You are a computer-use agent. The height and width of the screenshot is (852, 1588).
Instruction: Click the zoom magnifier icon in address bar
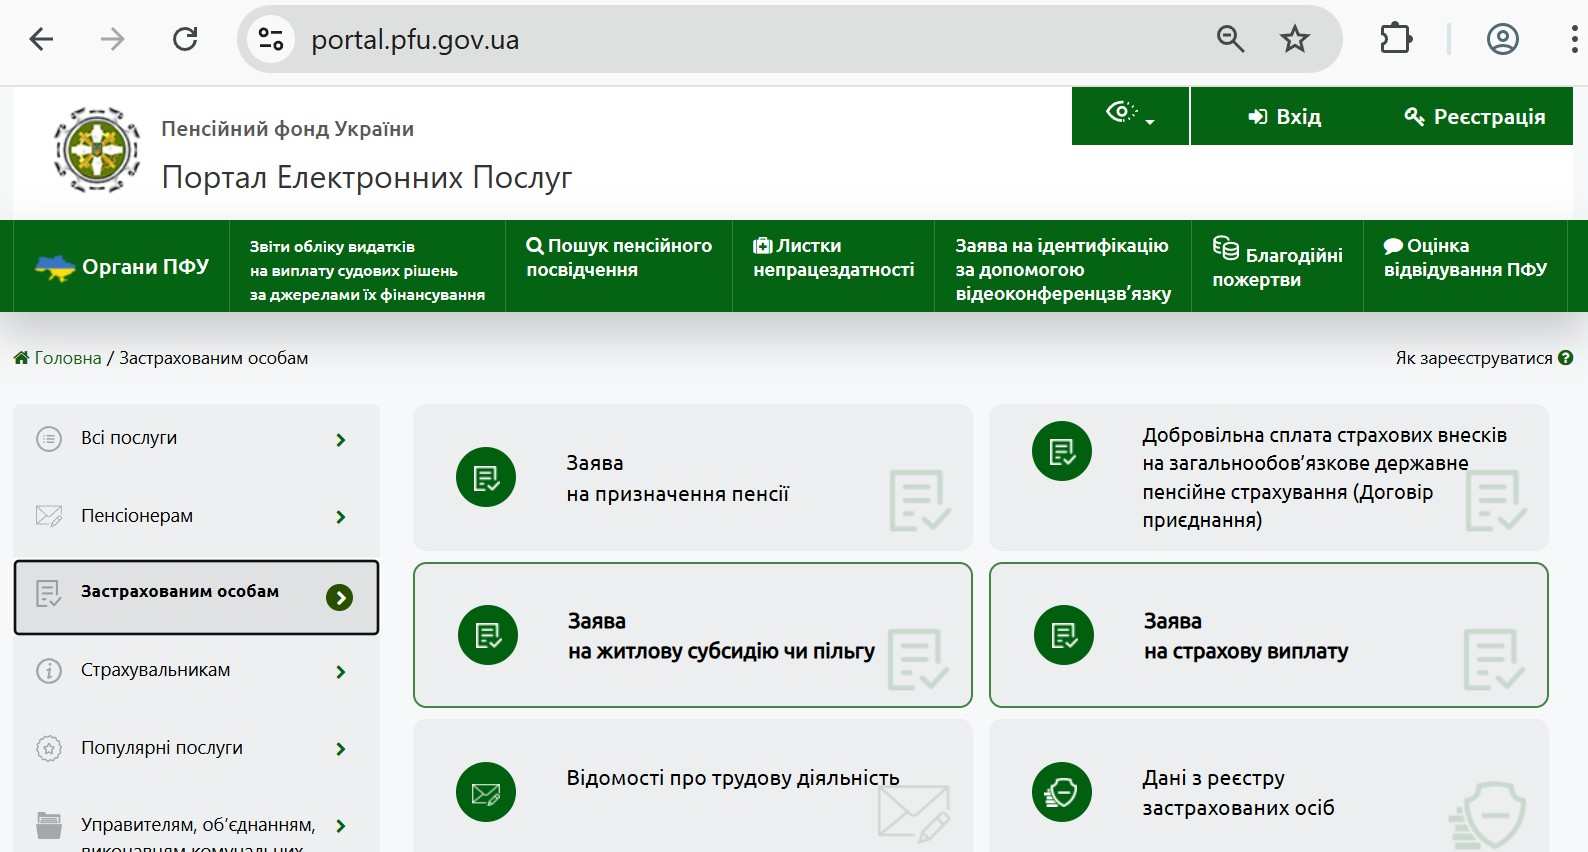pyautogui.click(x=1230, y=40)
